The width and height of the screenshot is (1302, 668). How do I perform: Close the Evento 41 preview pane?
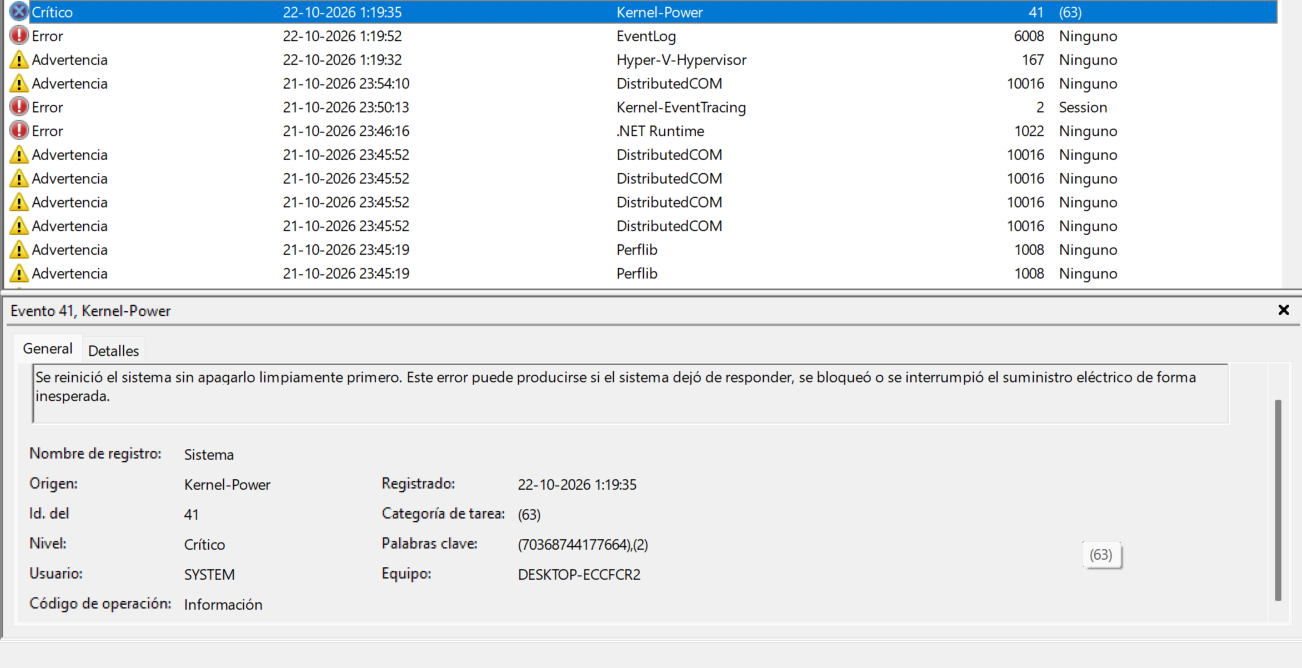pos(1284,311)
